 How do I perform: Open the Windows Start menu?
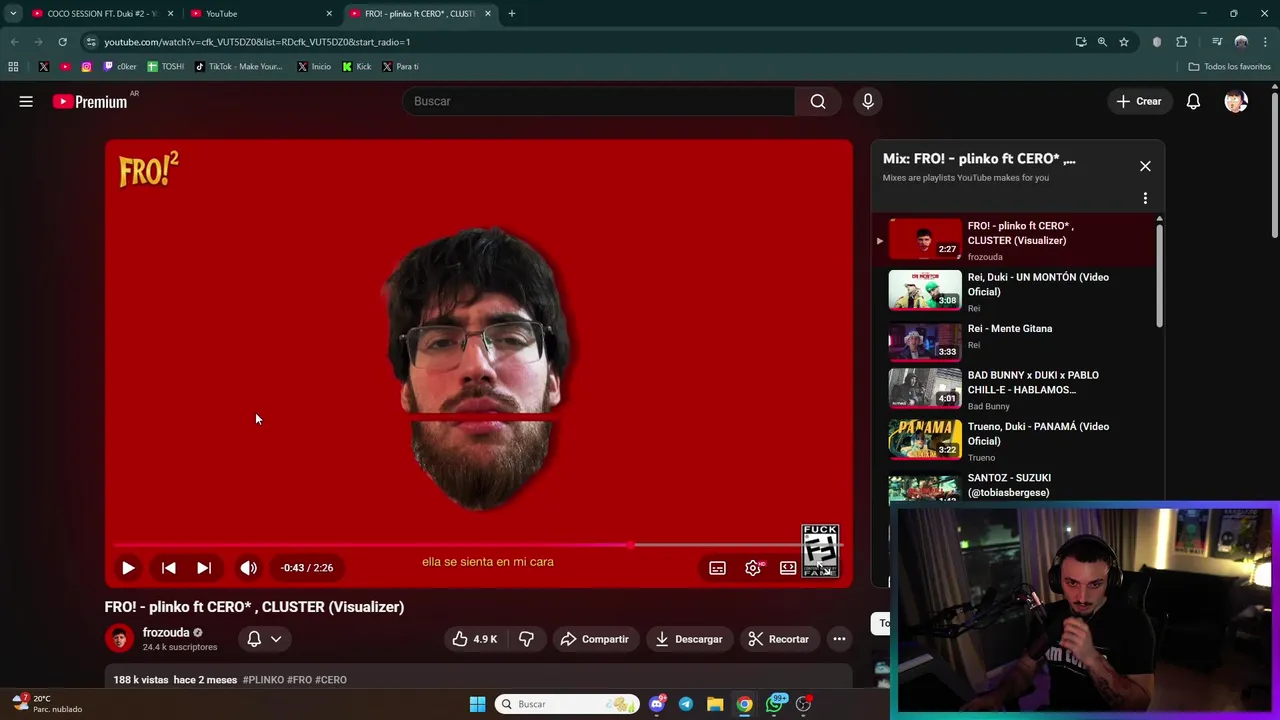click(477, 704)
